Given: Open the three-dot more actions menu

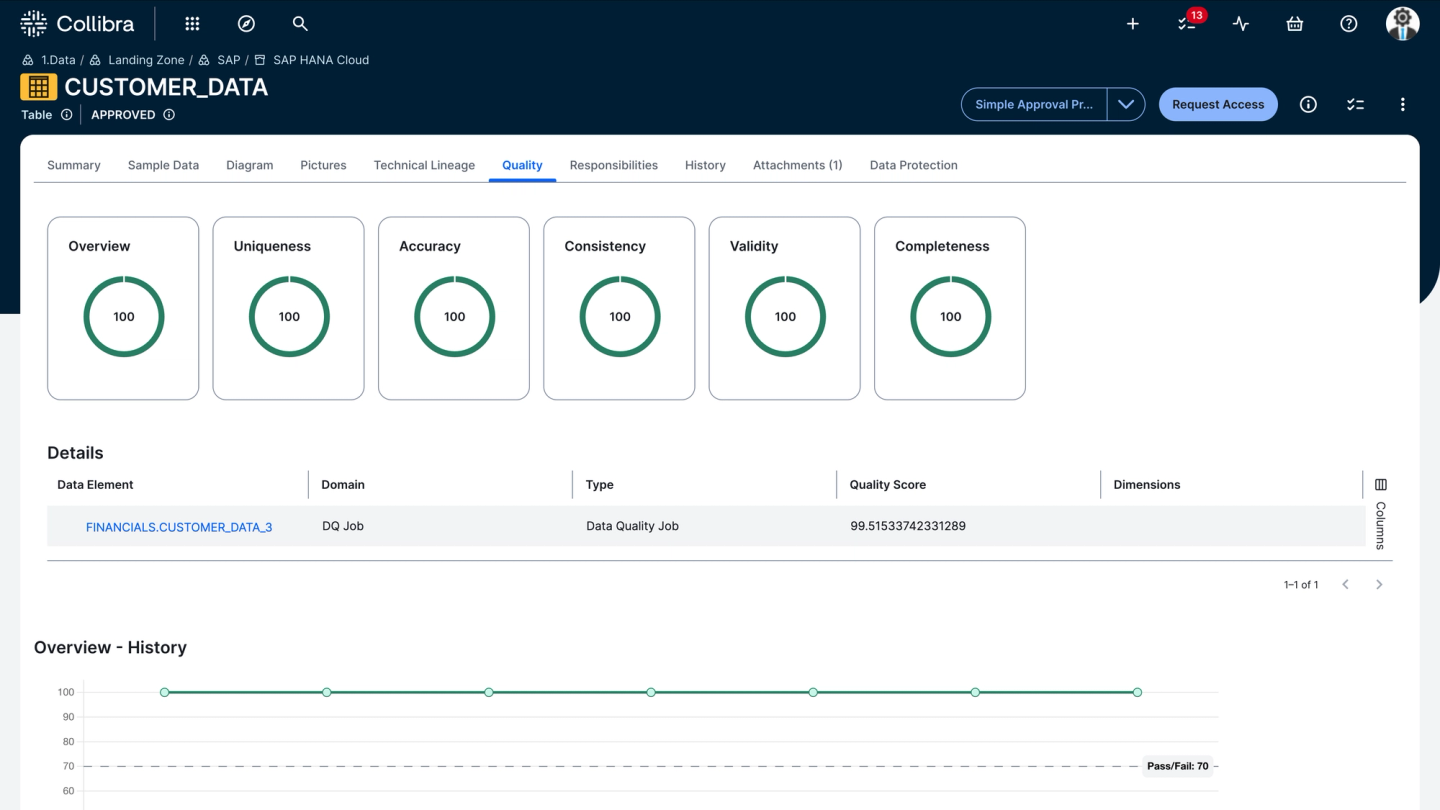Looking at the screenshot, I should [1402, 104].
